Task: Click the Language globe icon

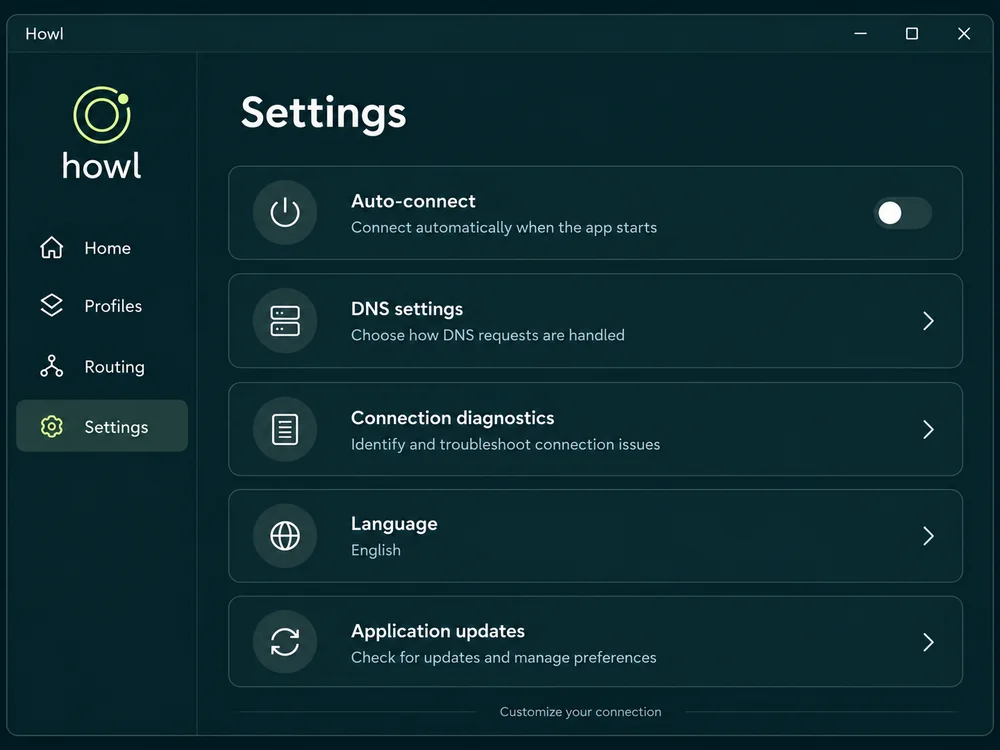Action: click(285, 536)
